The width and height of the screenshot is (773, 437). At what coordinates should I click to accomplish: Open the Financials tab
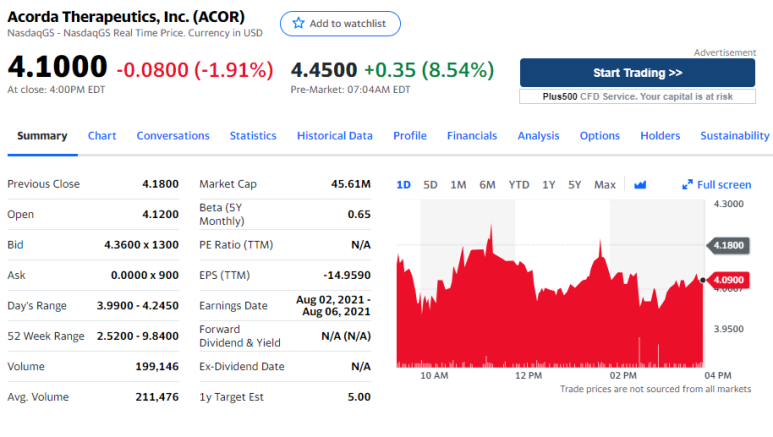472,136
